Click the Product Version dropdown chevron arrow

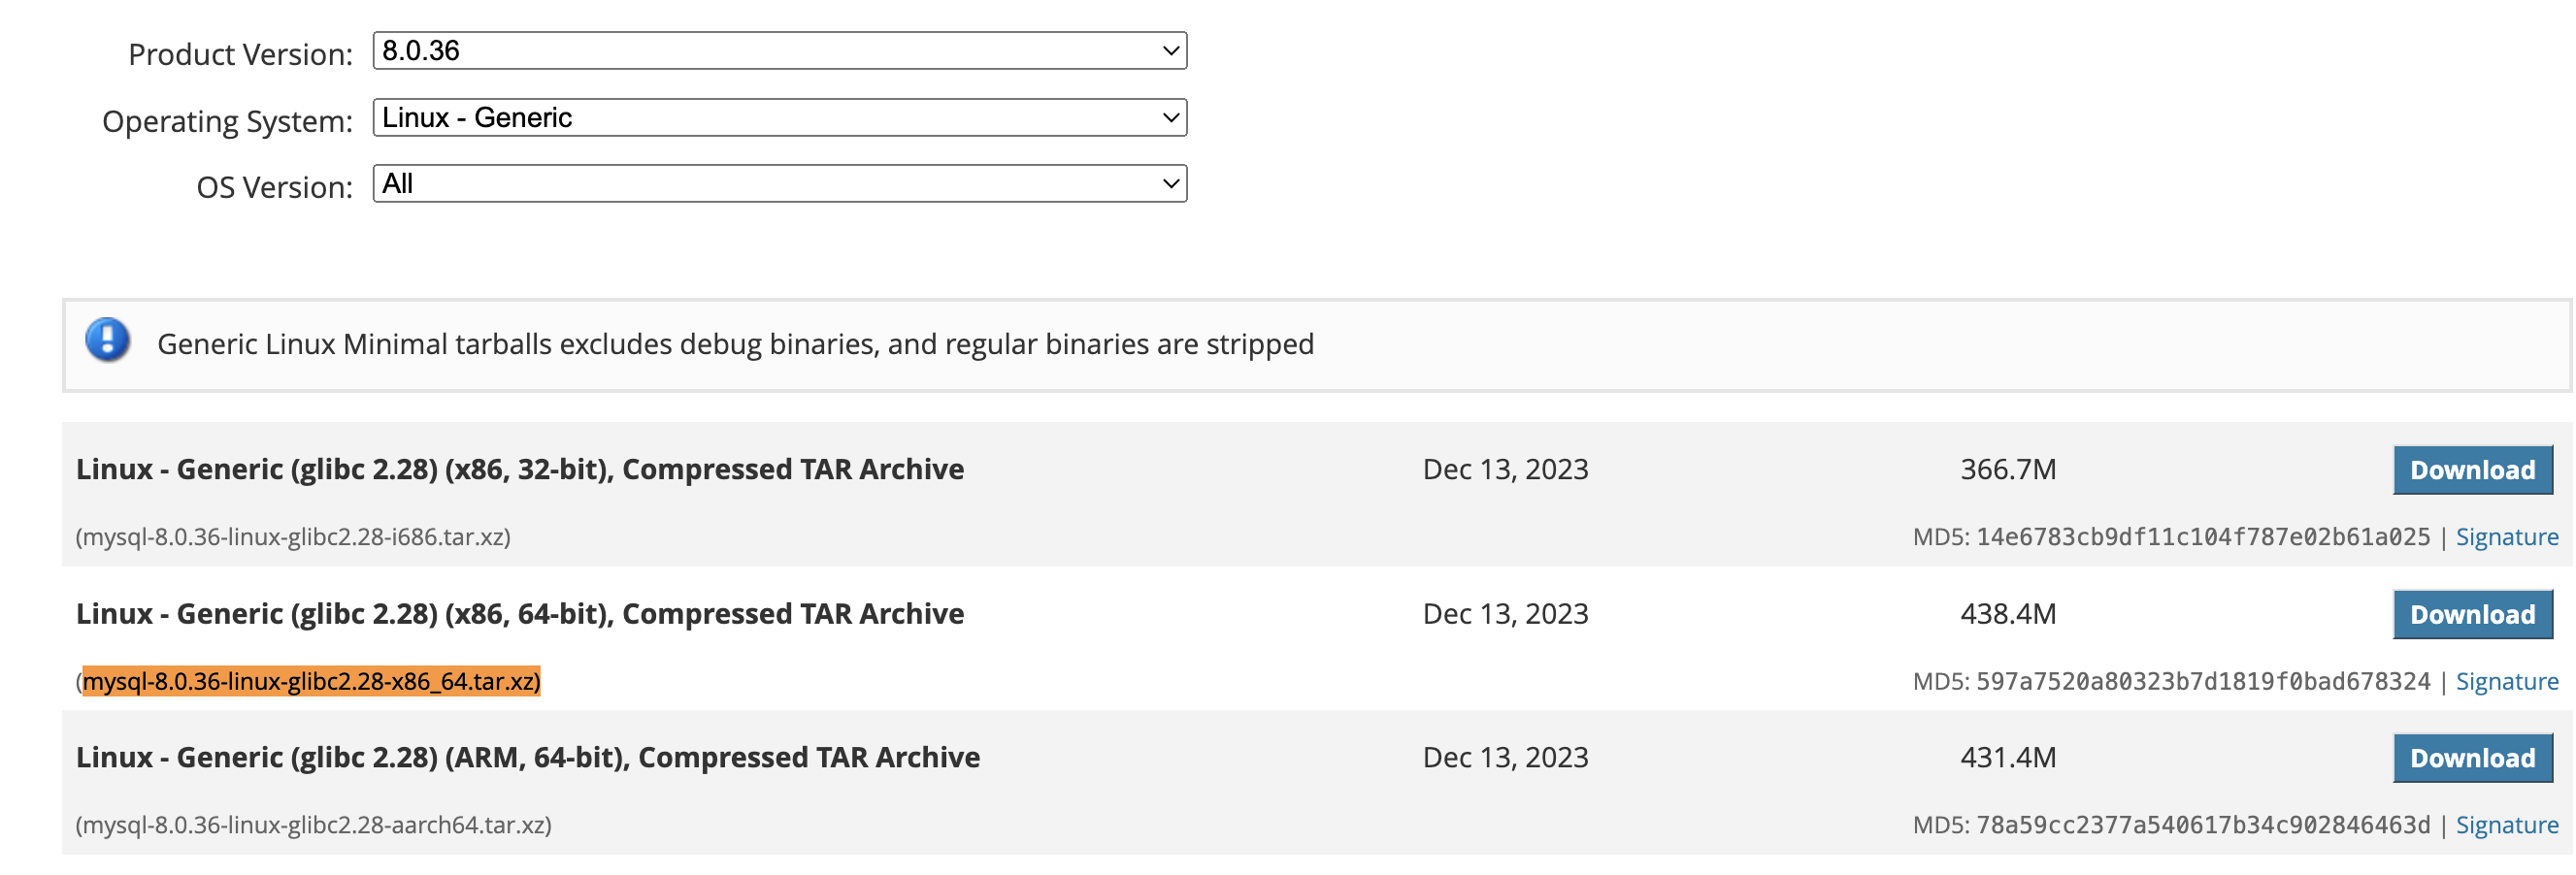click(x=1170, y=51)
